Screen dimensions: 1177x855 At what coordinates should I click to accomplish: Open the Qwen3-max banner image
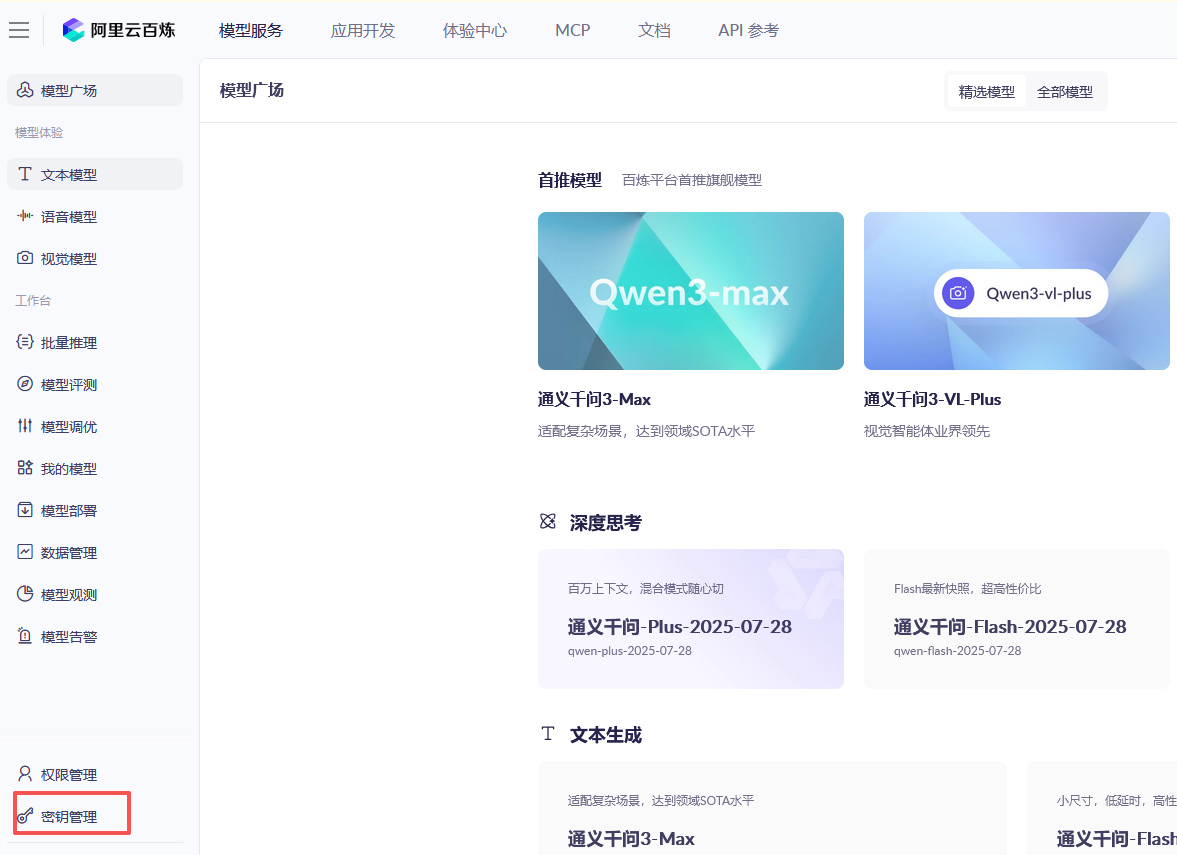[x=691, y=291]
